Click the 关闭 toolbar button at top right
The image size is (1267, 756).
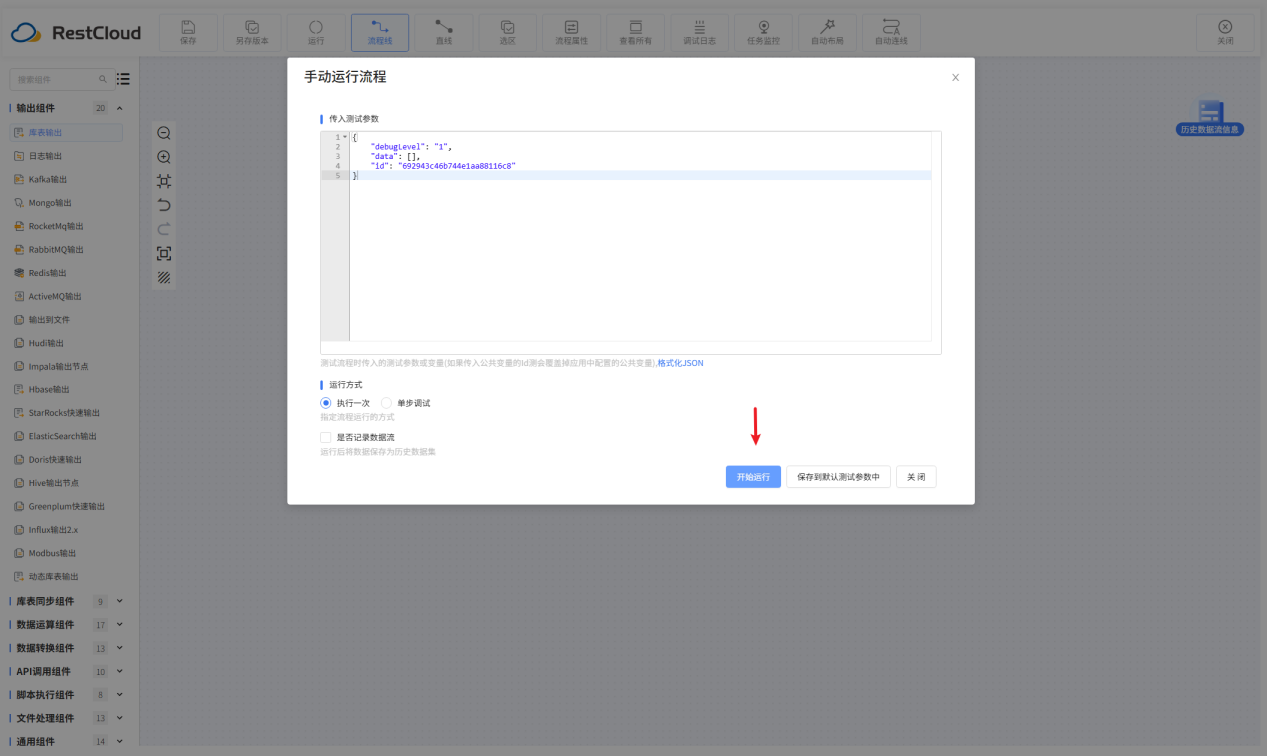pyautogui.click(x=1225, y=32)
